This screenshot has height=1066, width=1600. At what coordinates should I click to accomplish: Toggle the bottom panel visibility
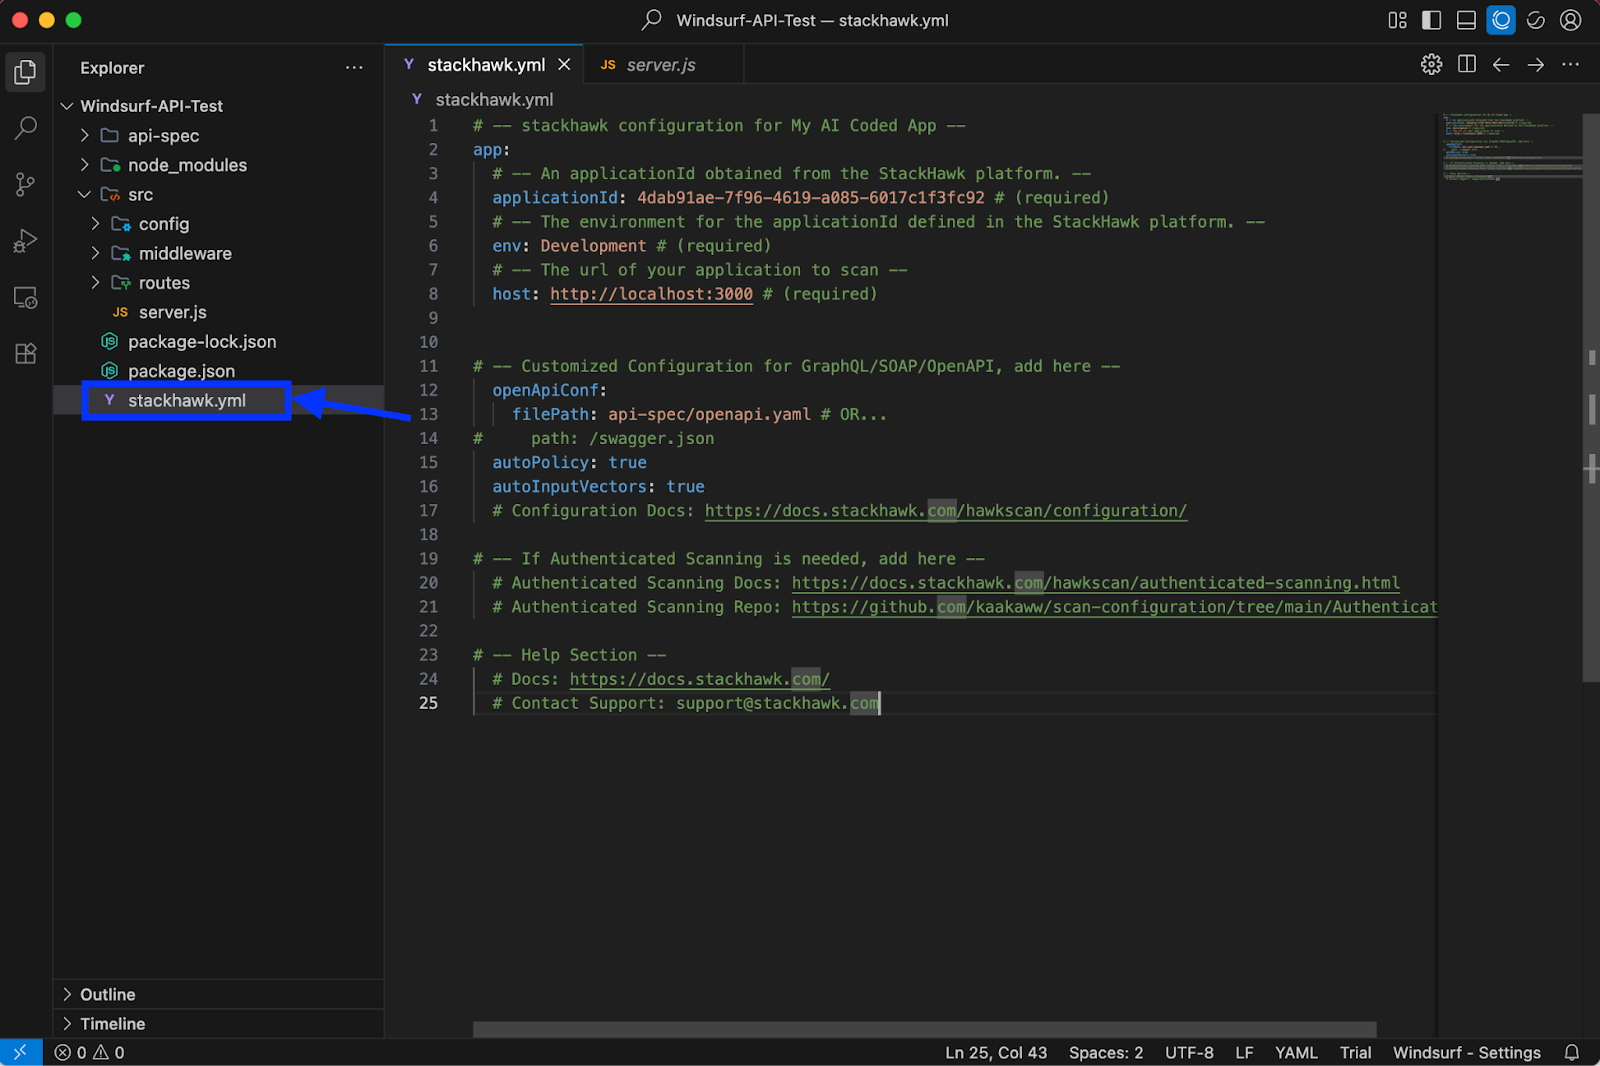1466,20
